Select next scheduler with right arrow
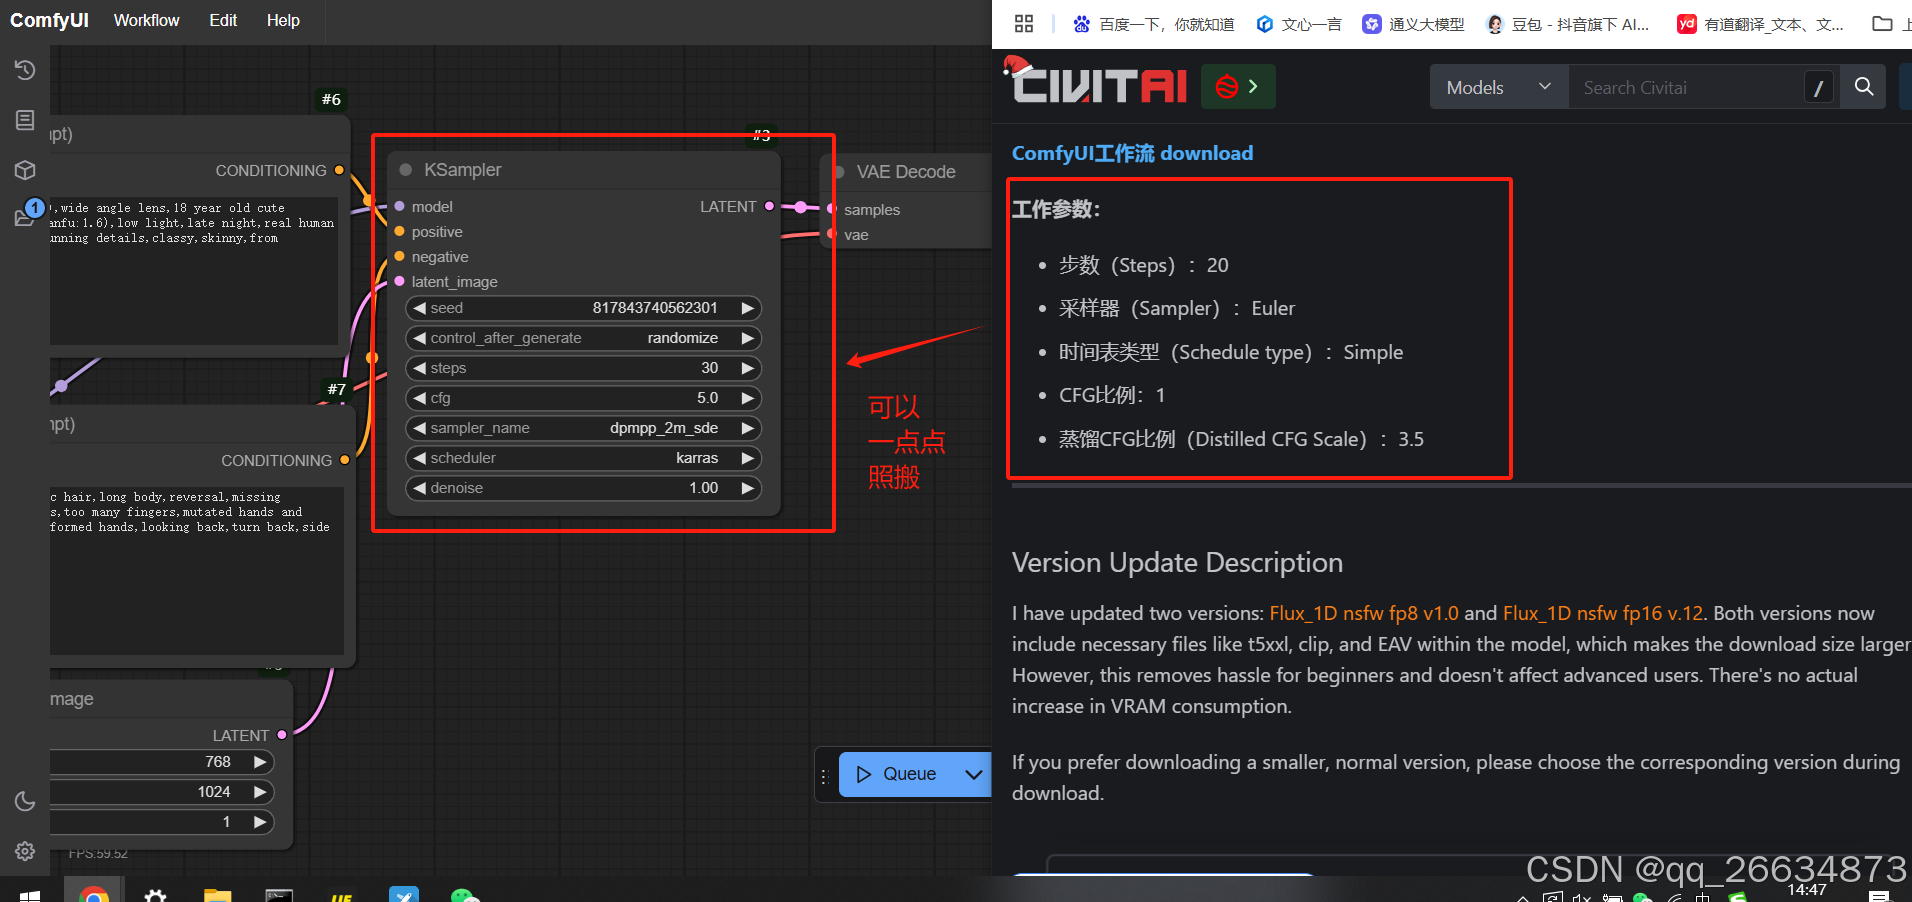 click(x=747, y=458)
